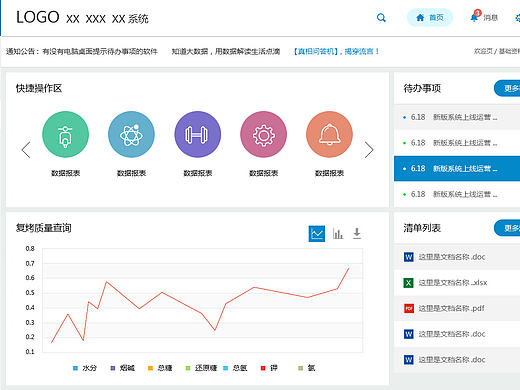Open the 【真相问答机】 announcement link
Screen dimensions: 520x390
tap(336, 51)
